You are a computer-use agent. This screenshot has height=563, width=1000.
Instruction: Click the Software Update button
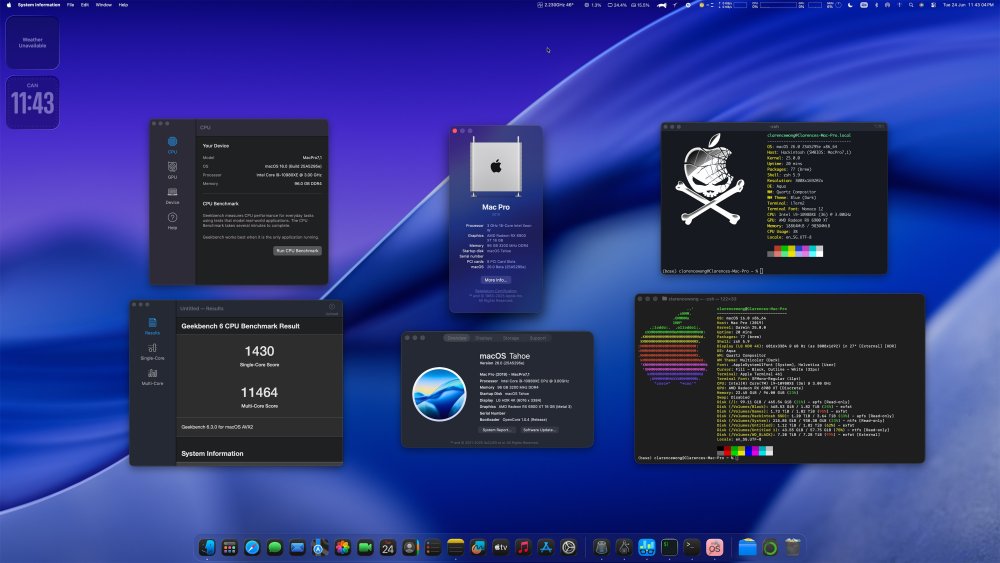538,430
